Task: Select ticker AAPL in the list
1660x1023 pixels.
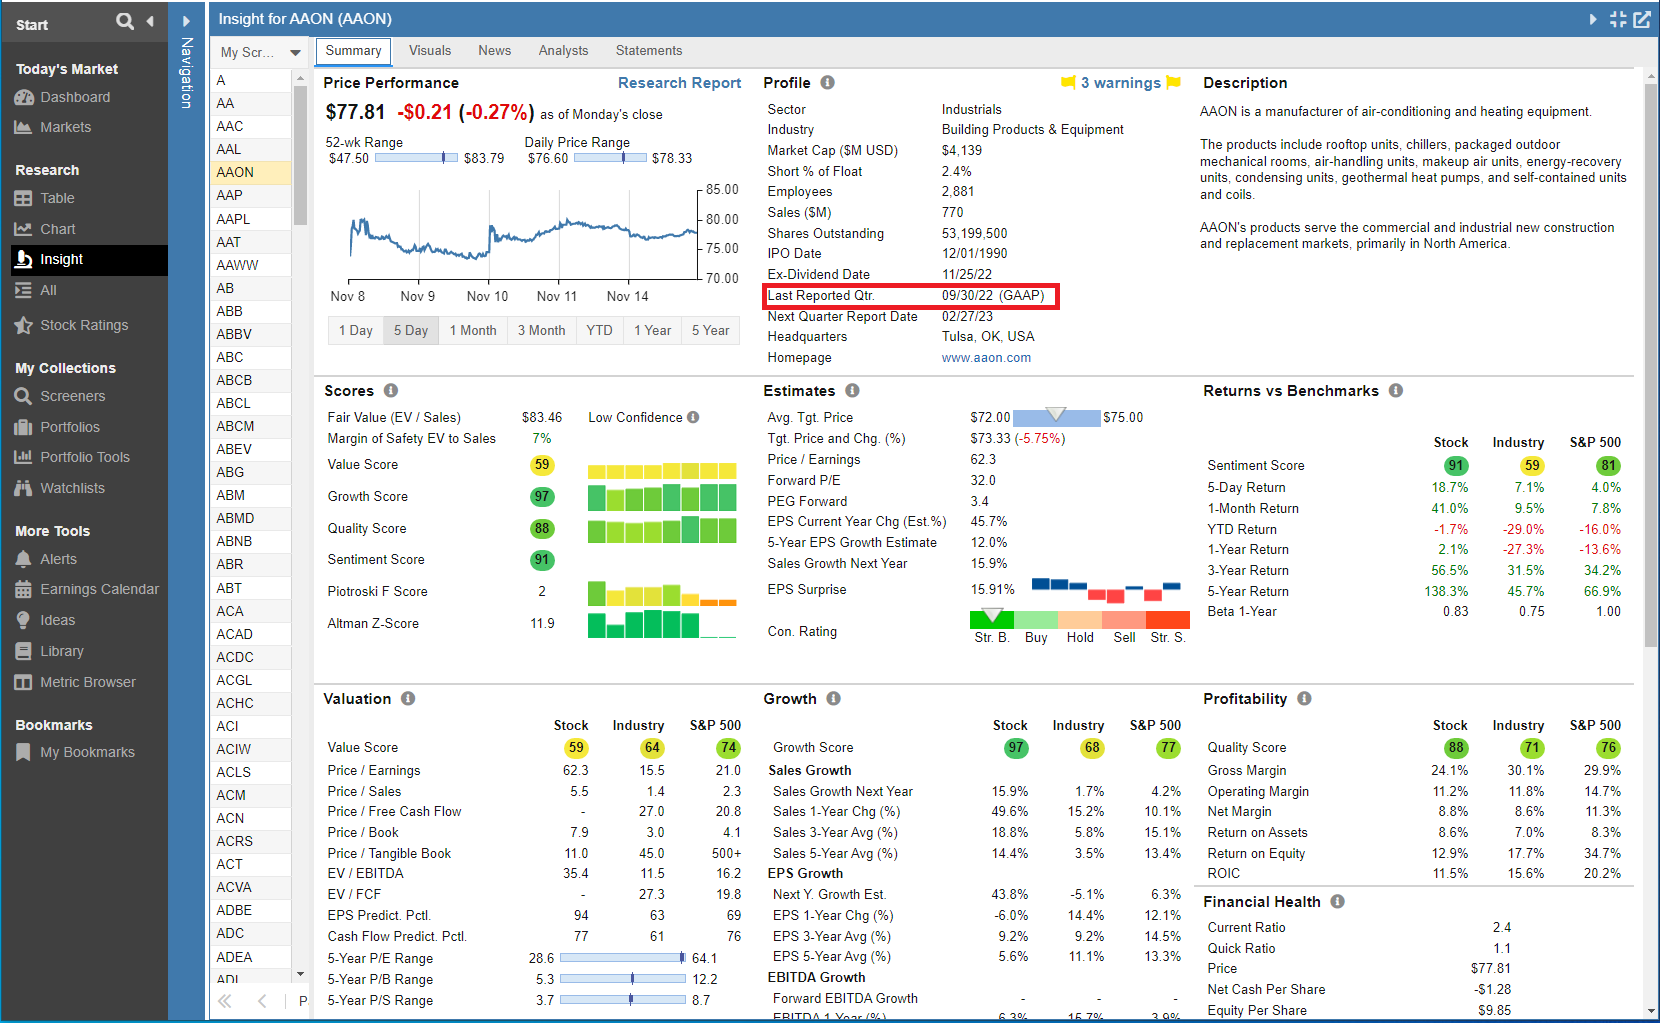Action: [x=251, y=219]
